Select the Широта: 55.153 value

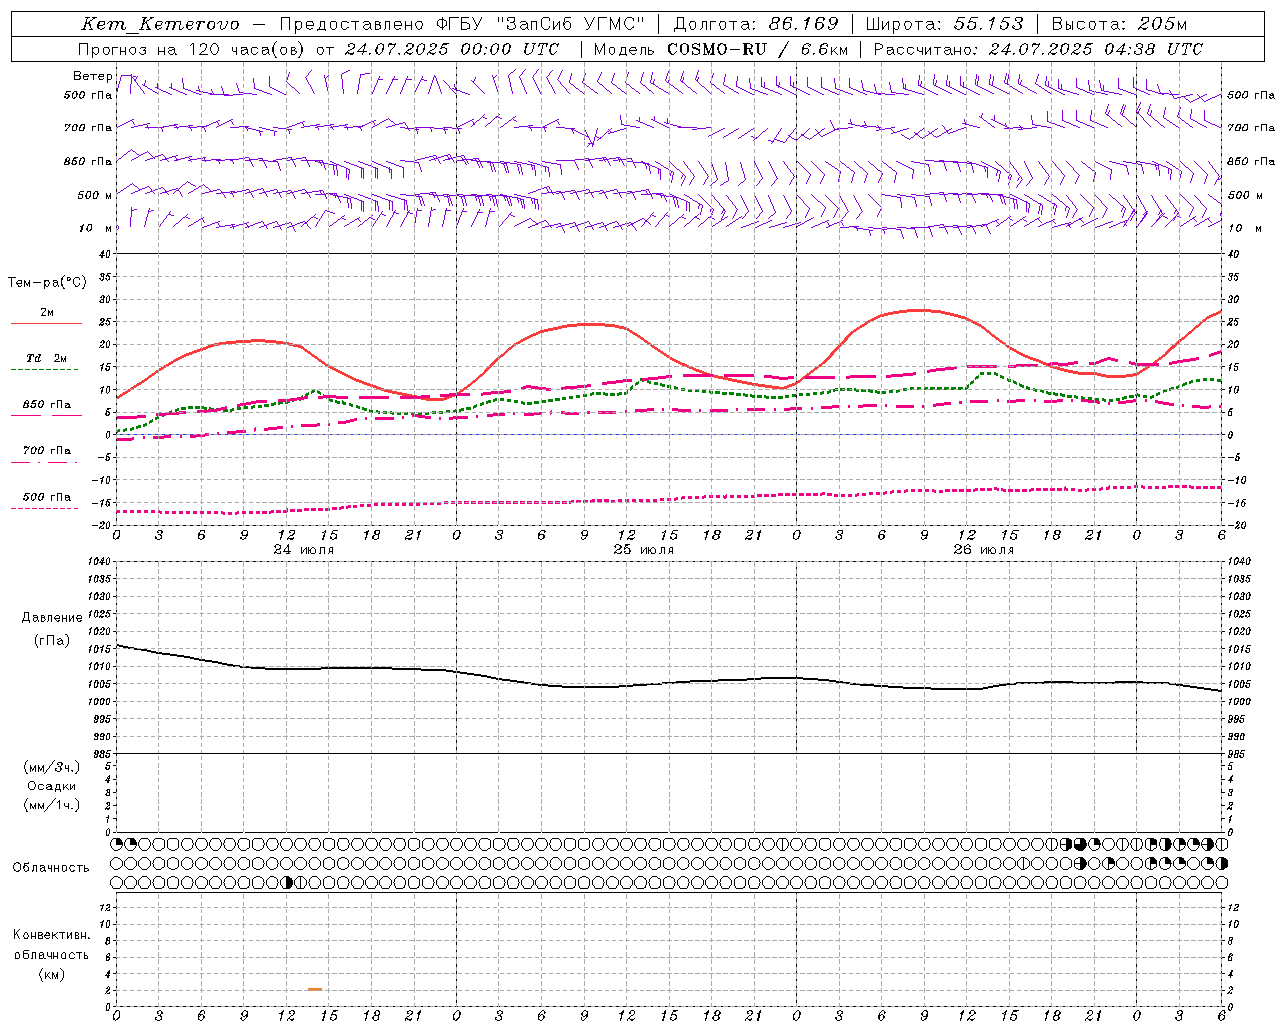click(945, 24)
